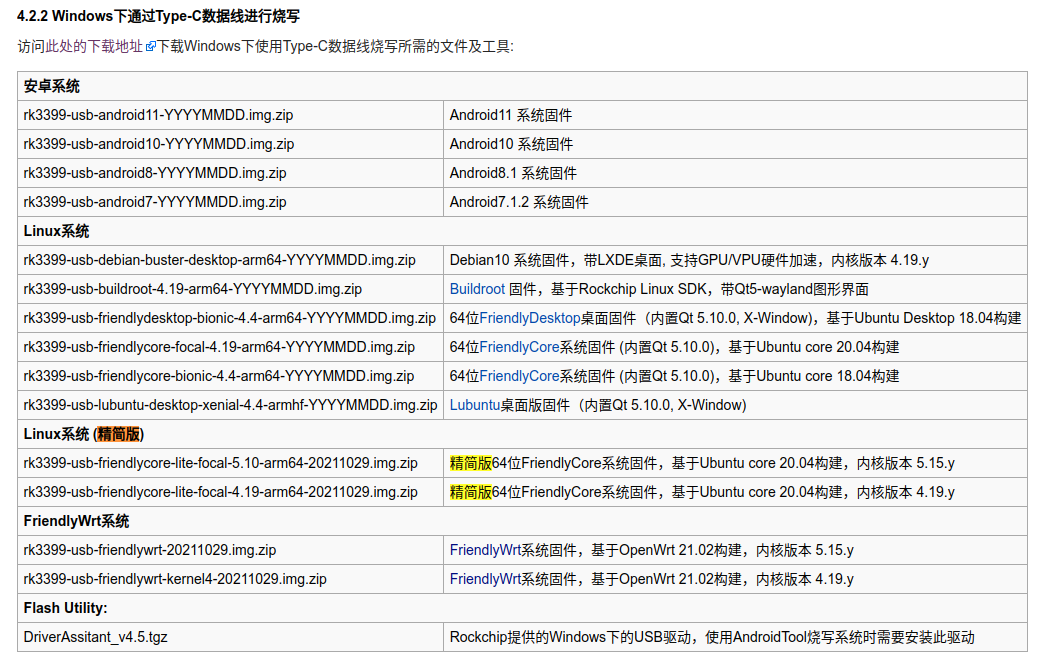Click the 4.2.2 Windows Type-C section heading
Image resolution: width=1047 pixels, height=664 pixels.
point(159,16)
